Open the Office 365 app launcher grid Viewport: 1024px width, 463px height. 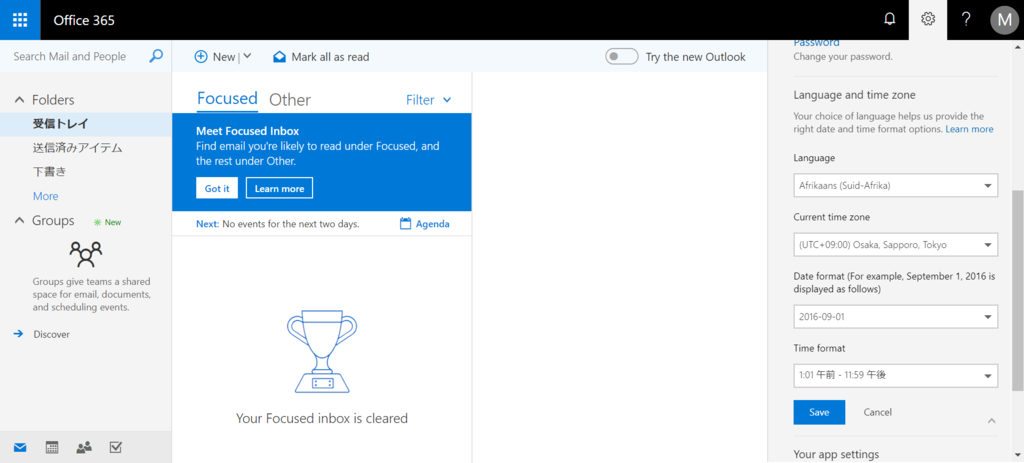[20, 20]
